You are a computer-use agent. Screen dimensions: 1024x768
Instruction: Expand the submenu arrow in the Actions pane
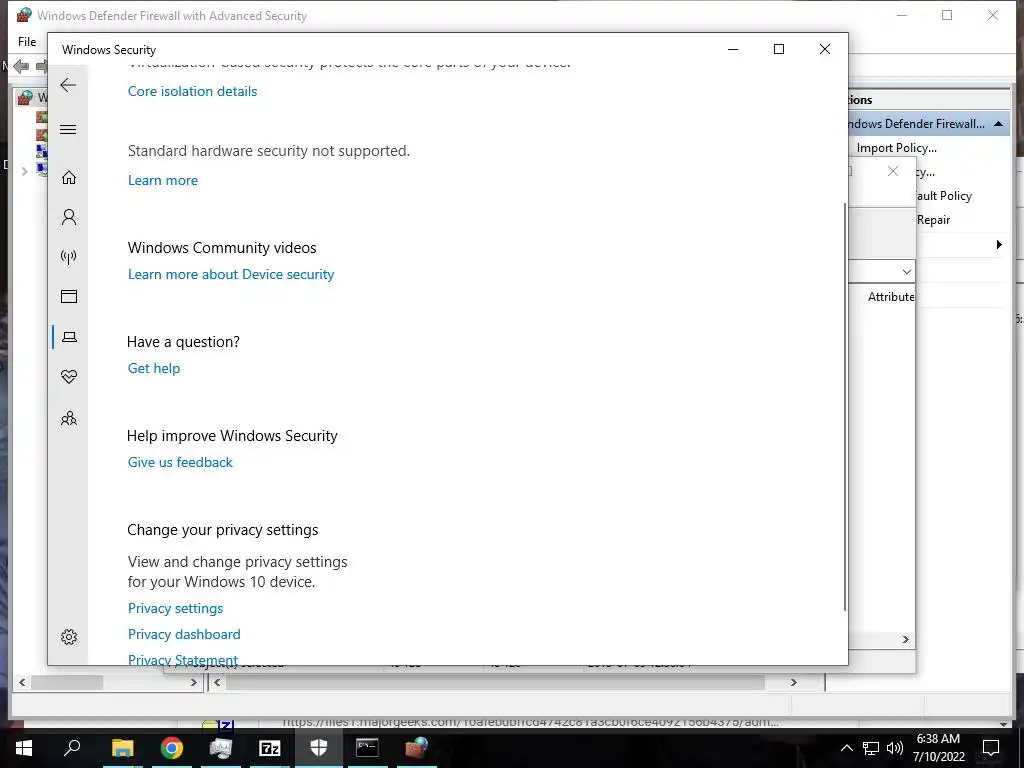pos(999,245)
